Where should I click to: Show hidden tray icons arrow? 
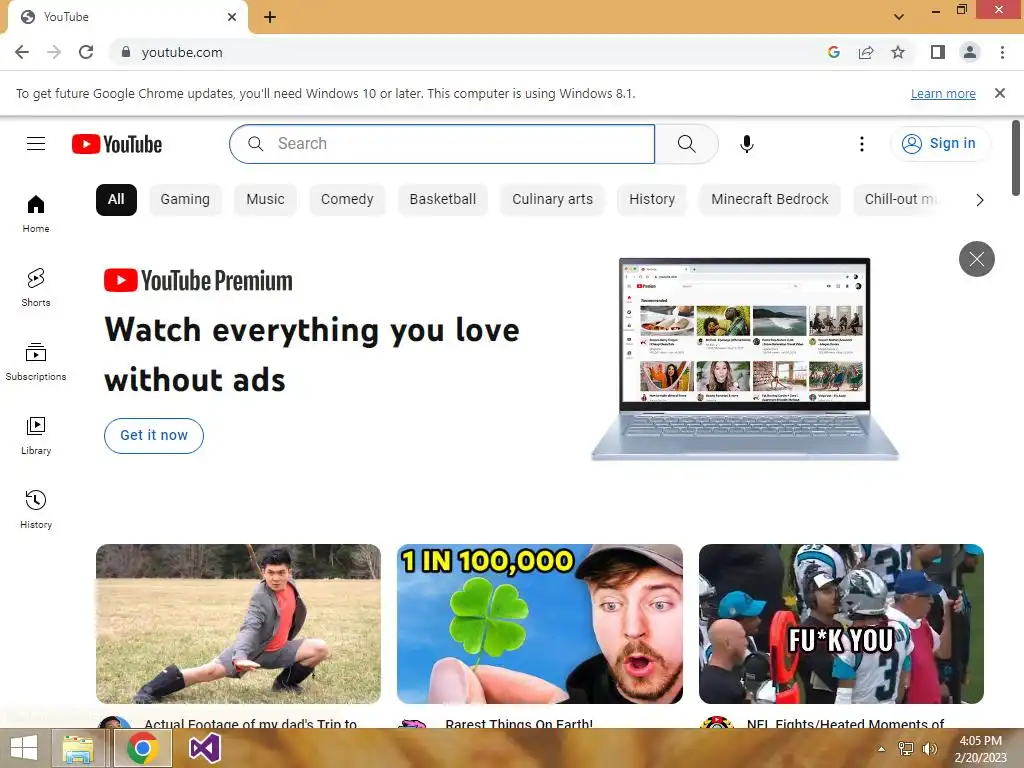coord(881,748)
